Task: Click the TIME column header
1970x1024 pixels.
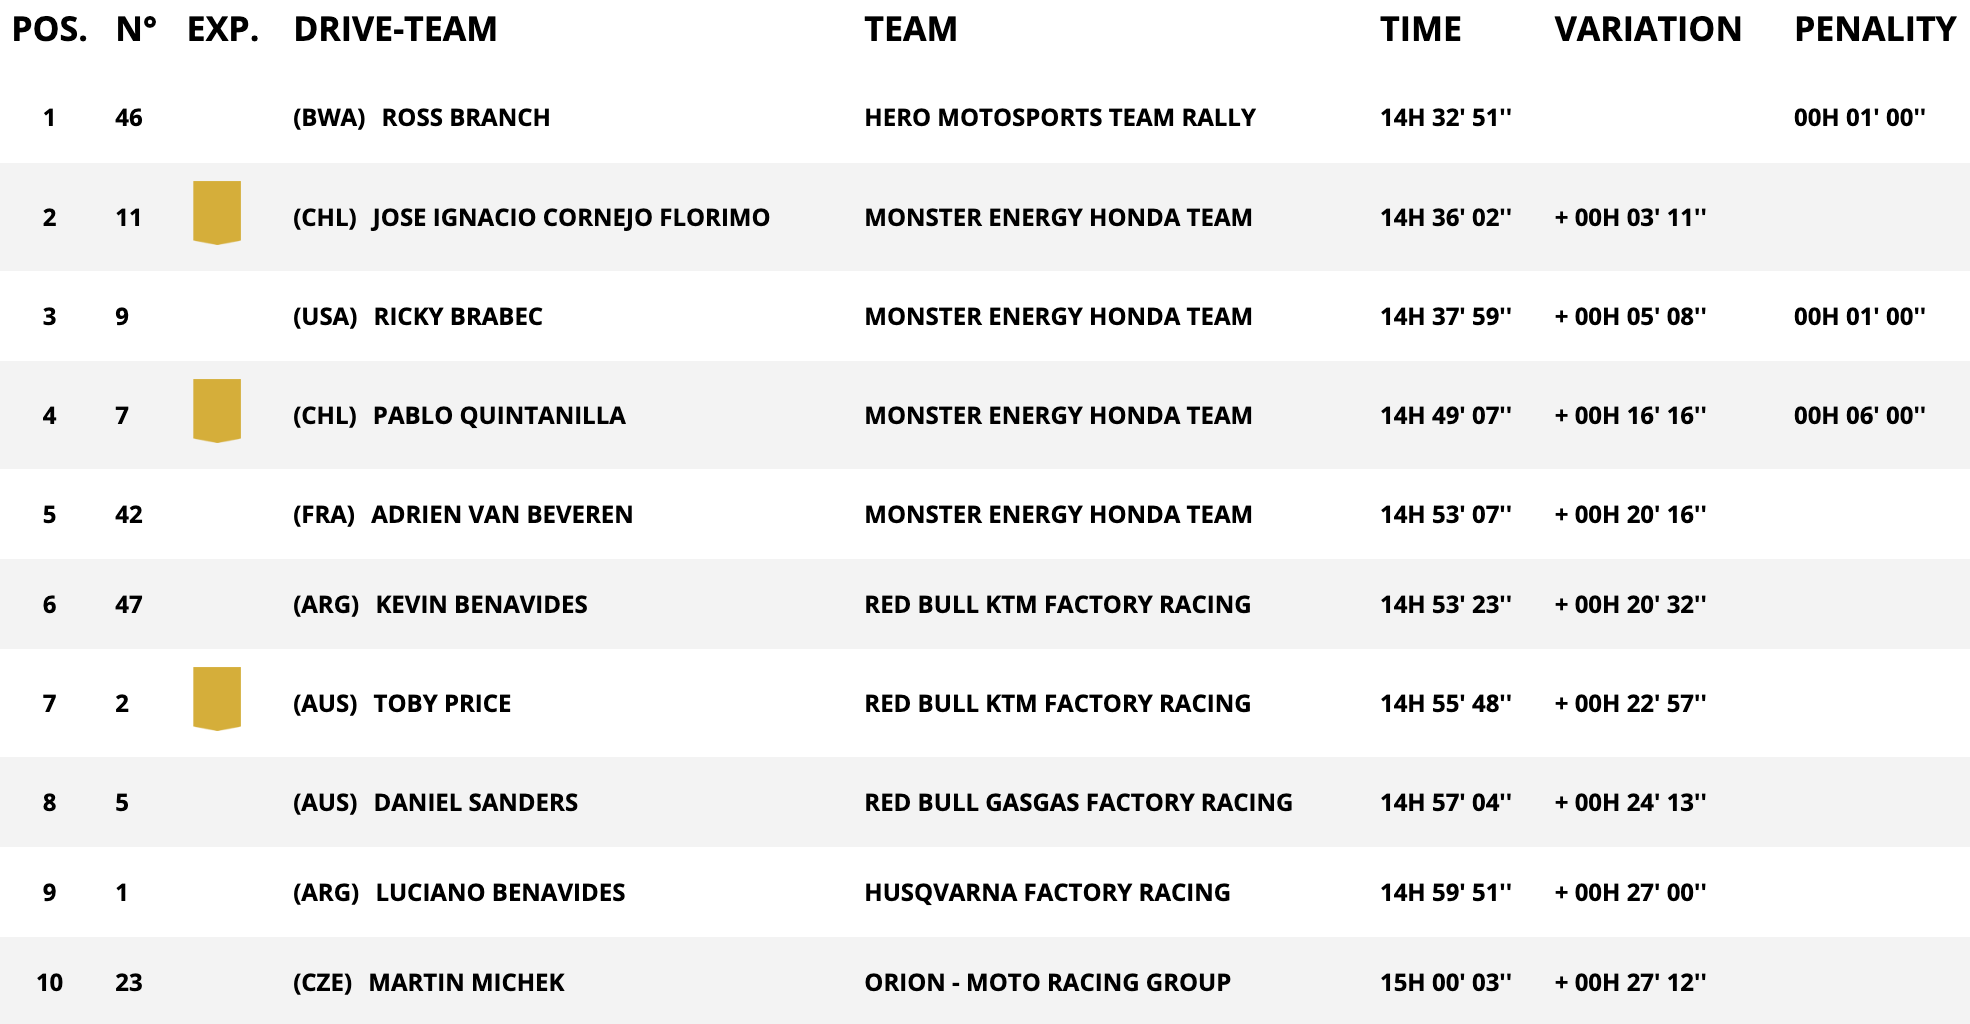Action: coord(1420,30)
